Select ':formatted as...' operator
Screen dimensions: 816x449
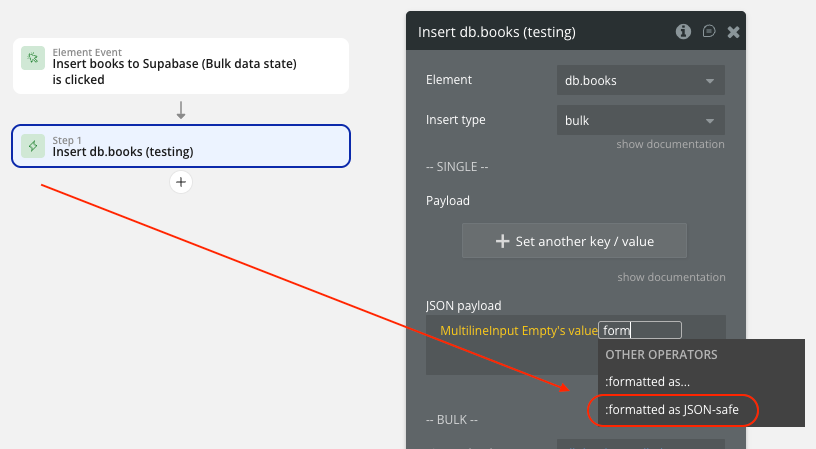point(647,382)
